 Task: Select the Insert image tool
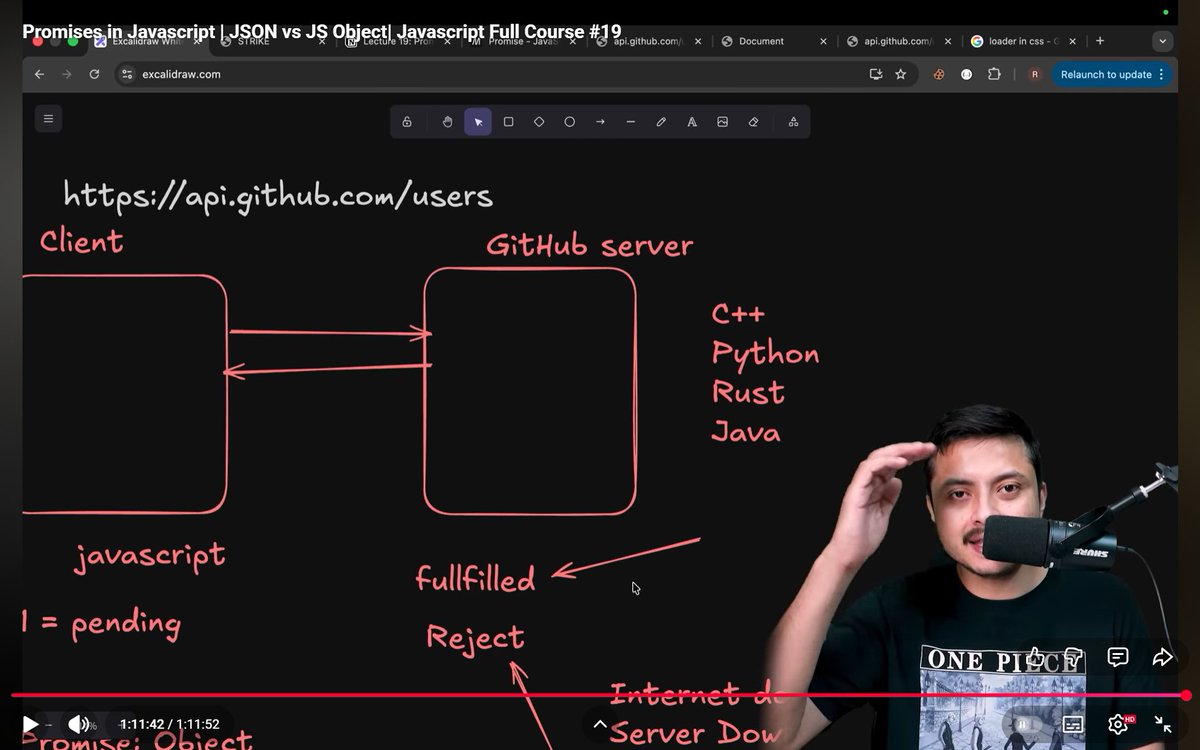click(x=722, y=122)
